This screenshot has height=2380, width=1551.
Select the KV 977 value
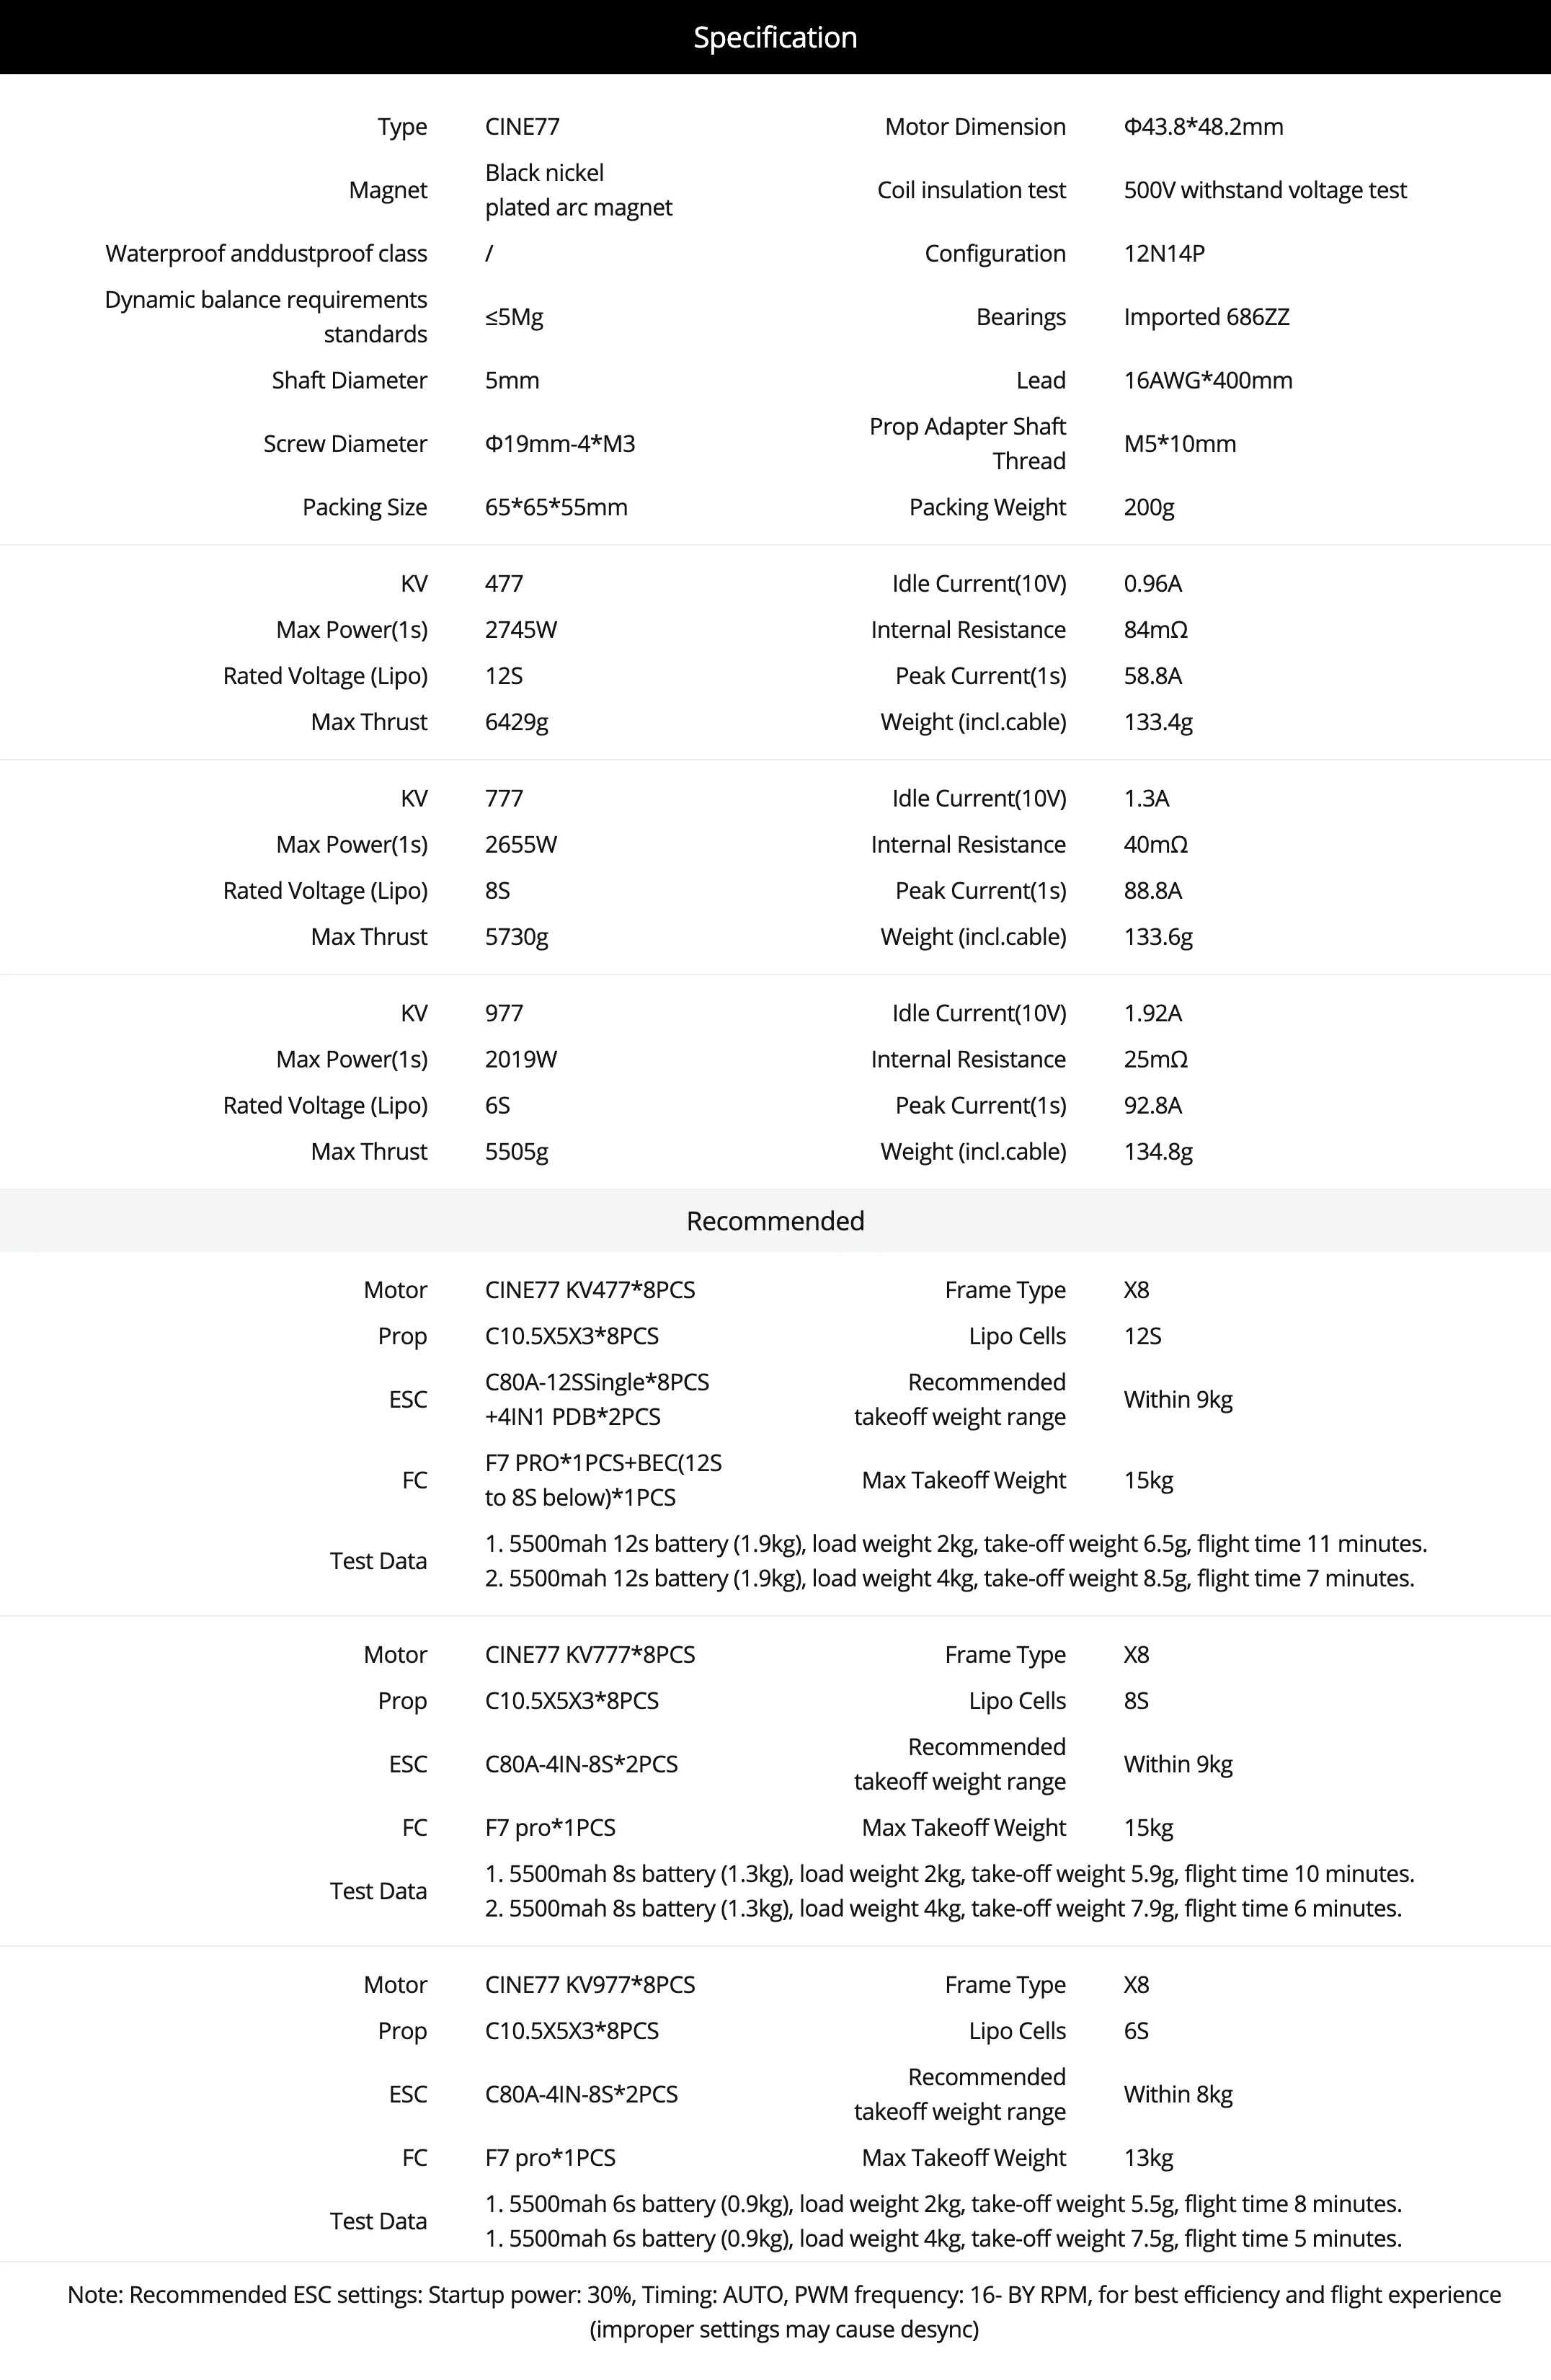(504, 1013)
